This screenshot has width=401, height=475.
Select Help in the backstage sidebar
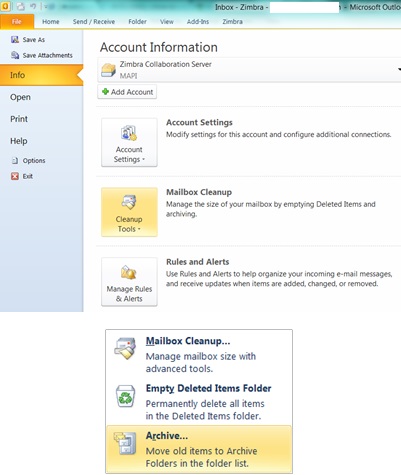pyautogui.click(x=19, y=141)
